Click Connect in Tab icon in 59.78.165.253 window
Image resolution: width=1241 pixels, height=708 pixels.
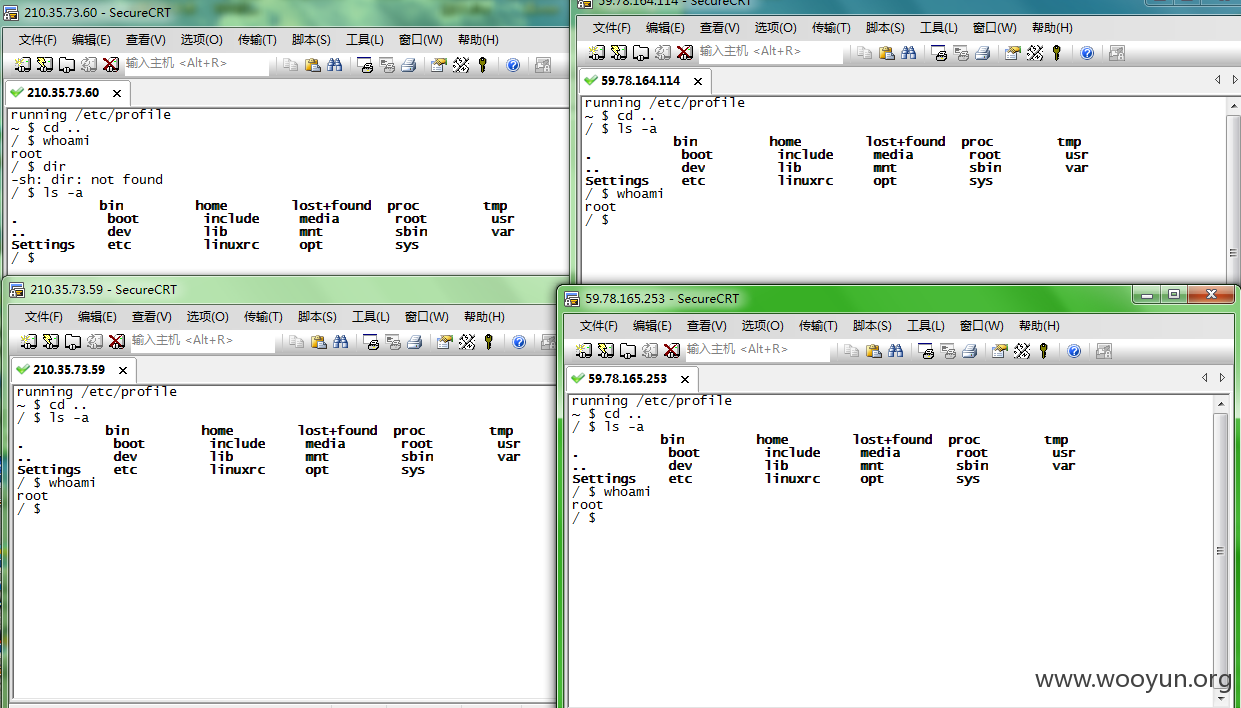tap(627, 350)
